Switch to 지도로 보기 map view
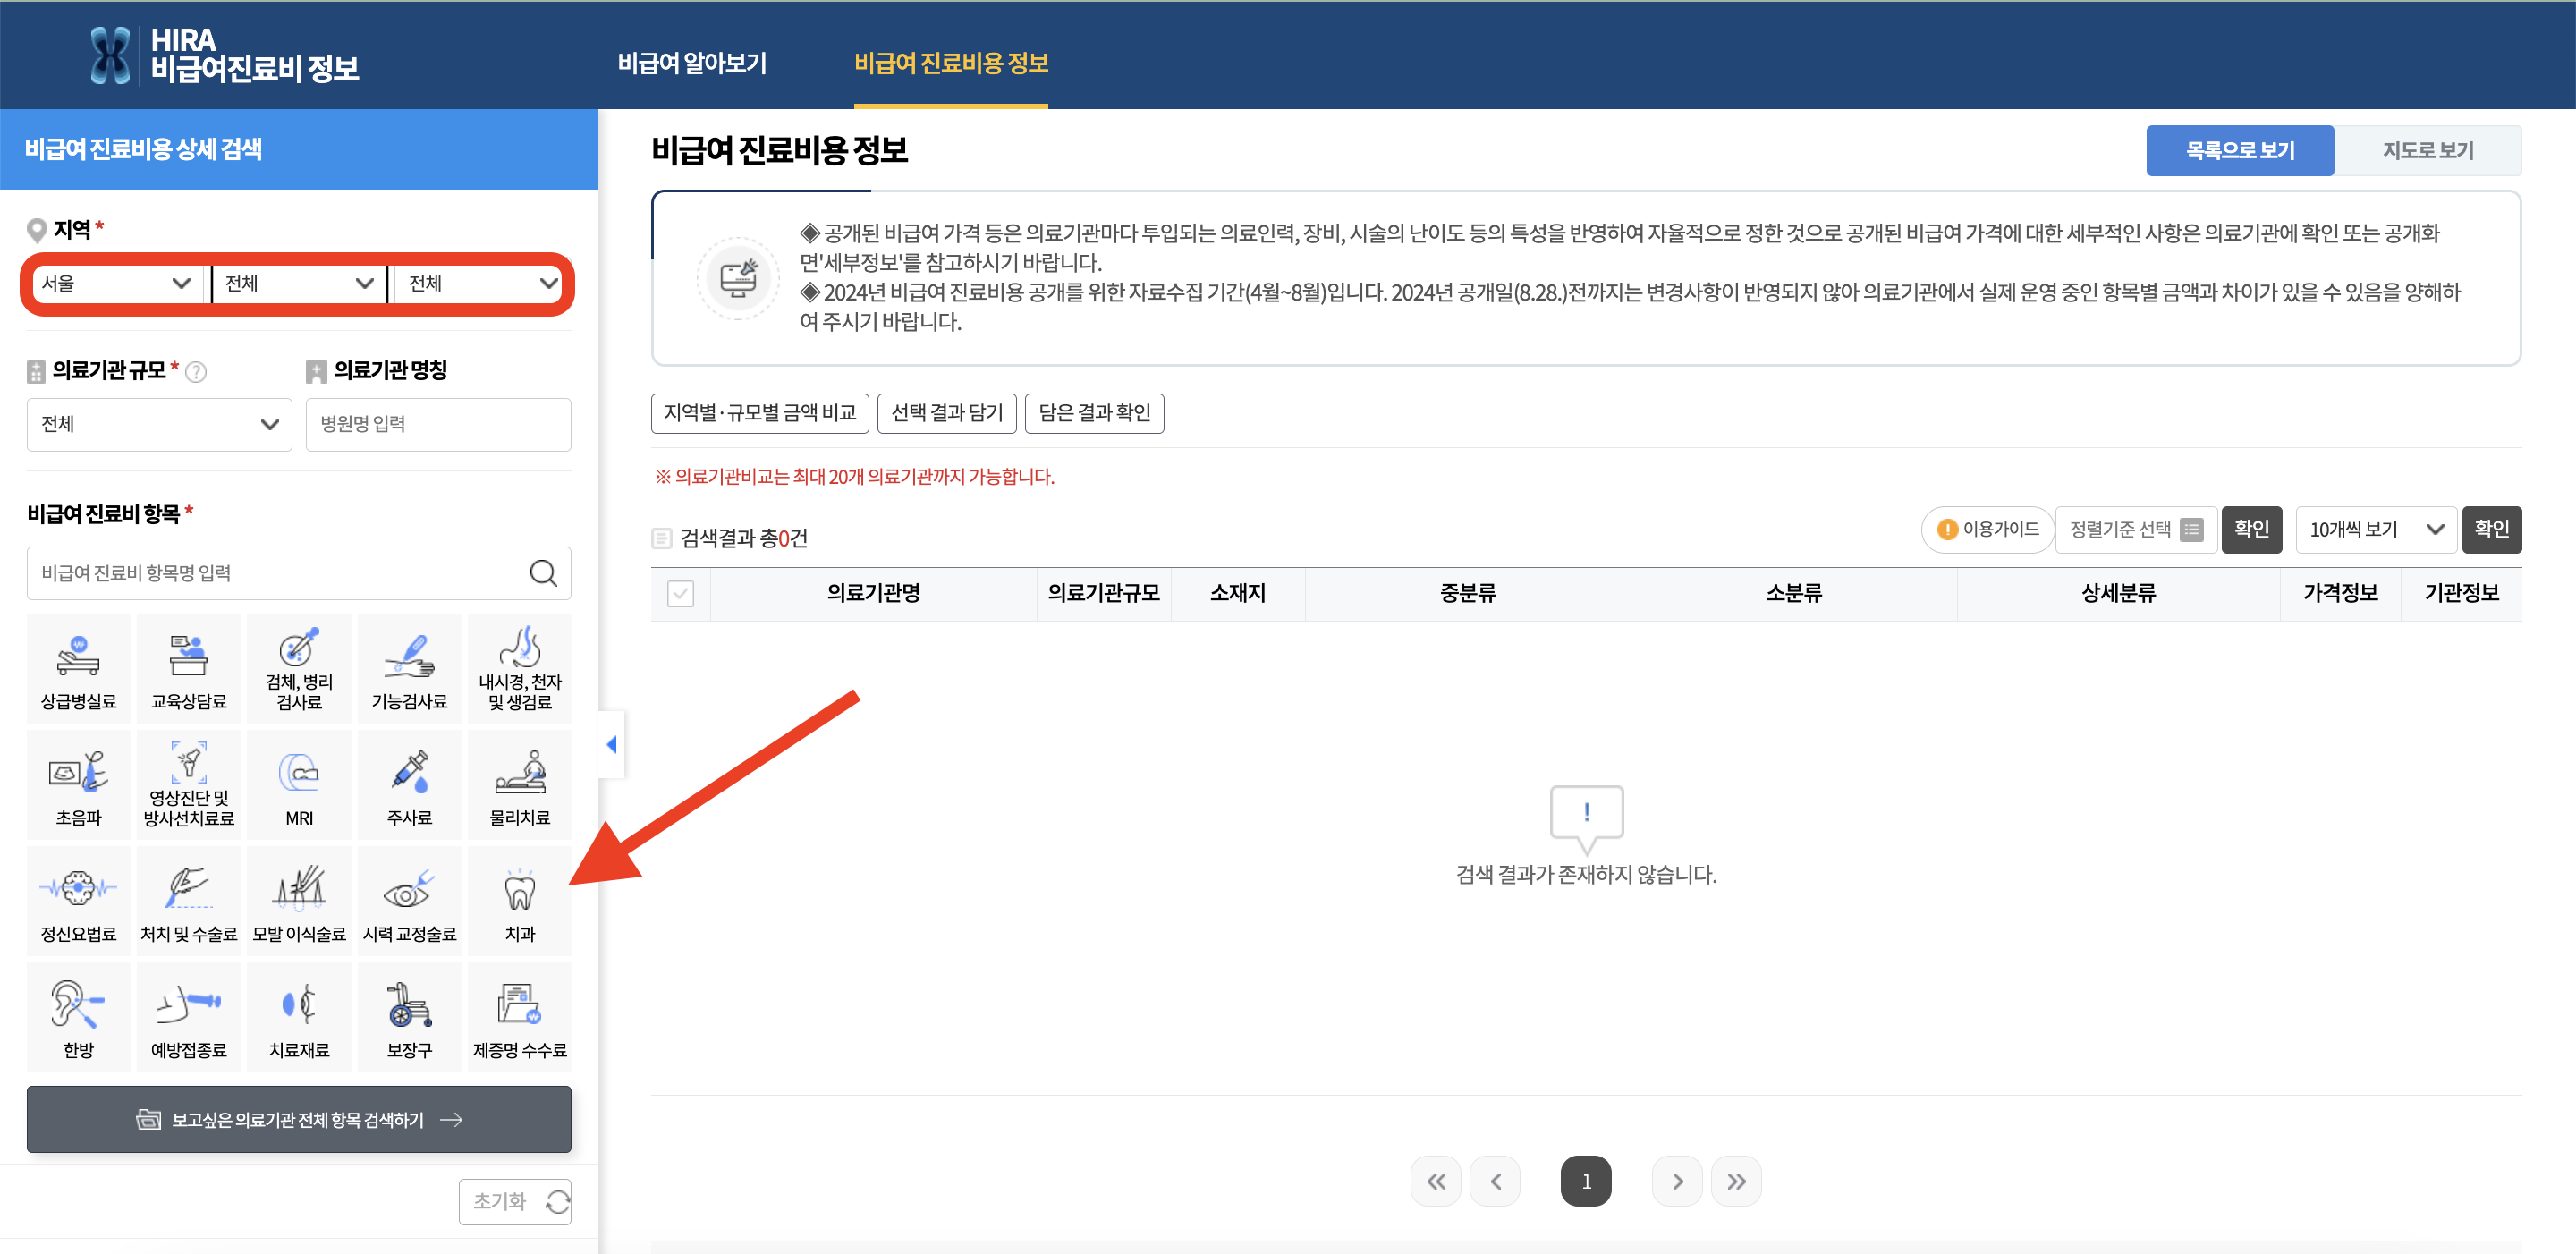 [2429, 149]
